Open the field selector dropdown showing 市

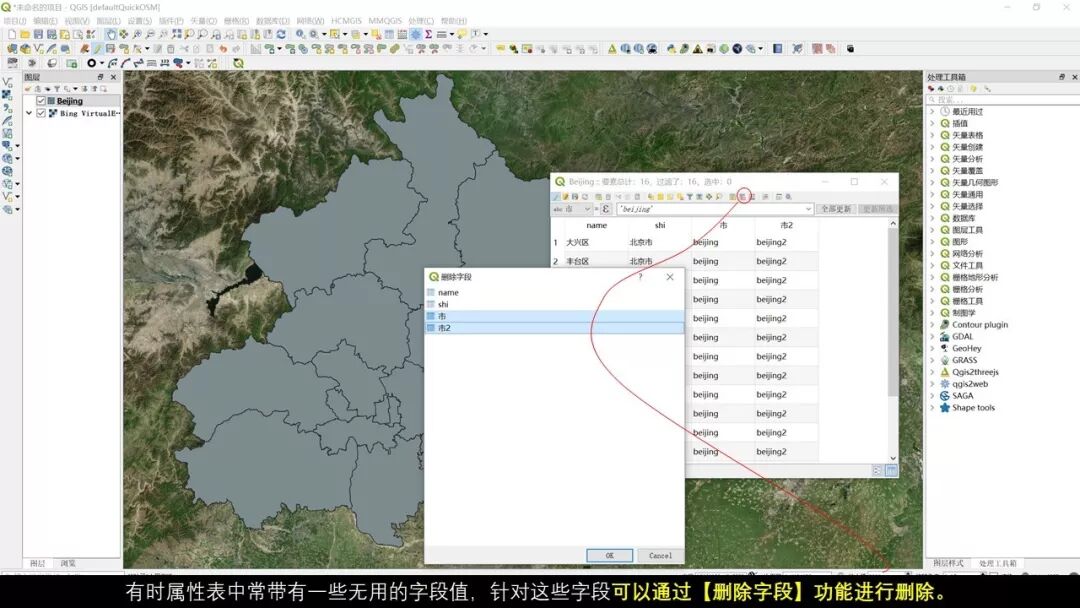pyautogui.click(x=572, y=209)
